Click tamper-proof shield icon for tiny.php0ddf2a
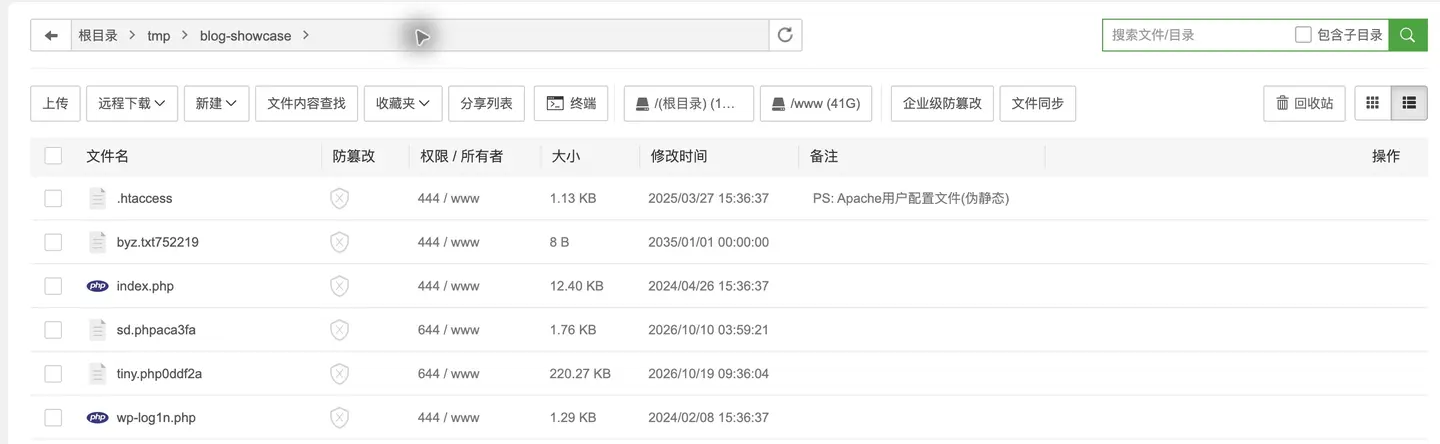Viewport: 1440px width, 444px height. coord(339,374)
